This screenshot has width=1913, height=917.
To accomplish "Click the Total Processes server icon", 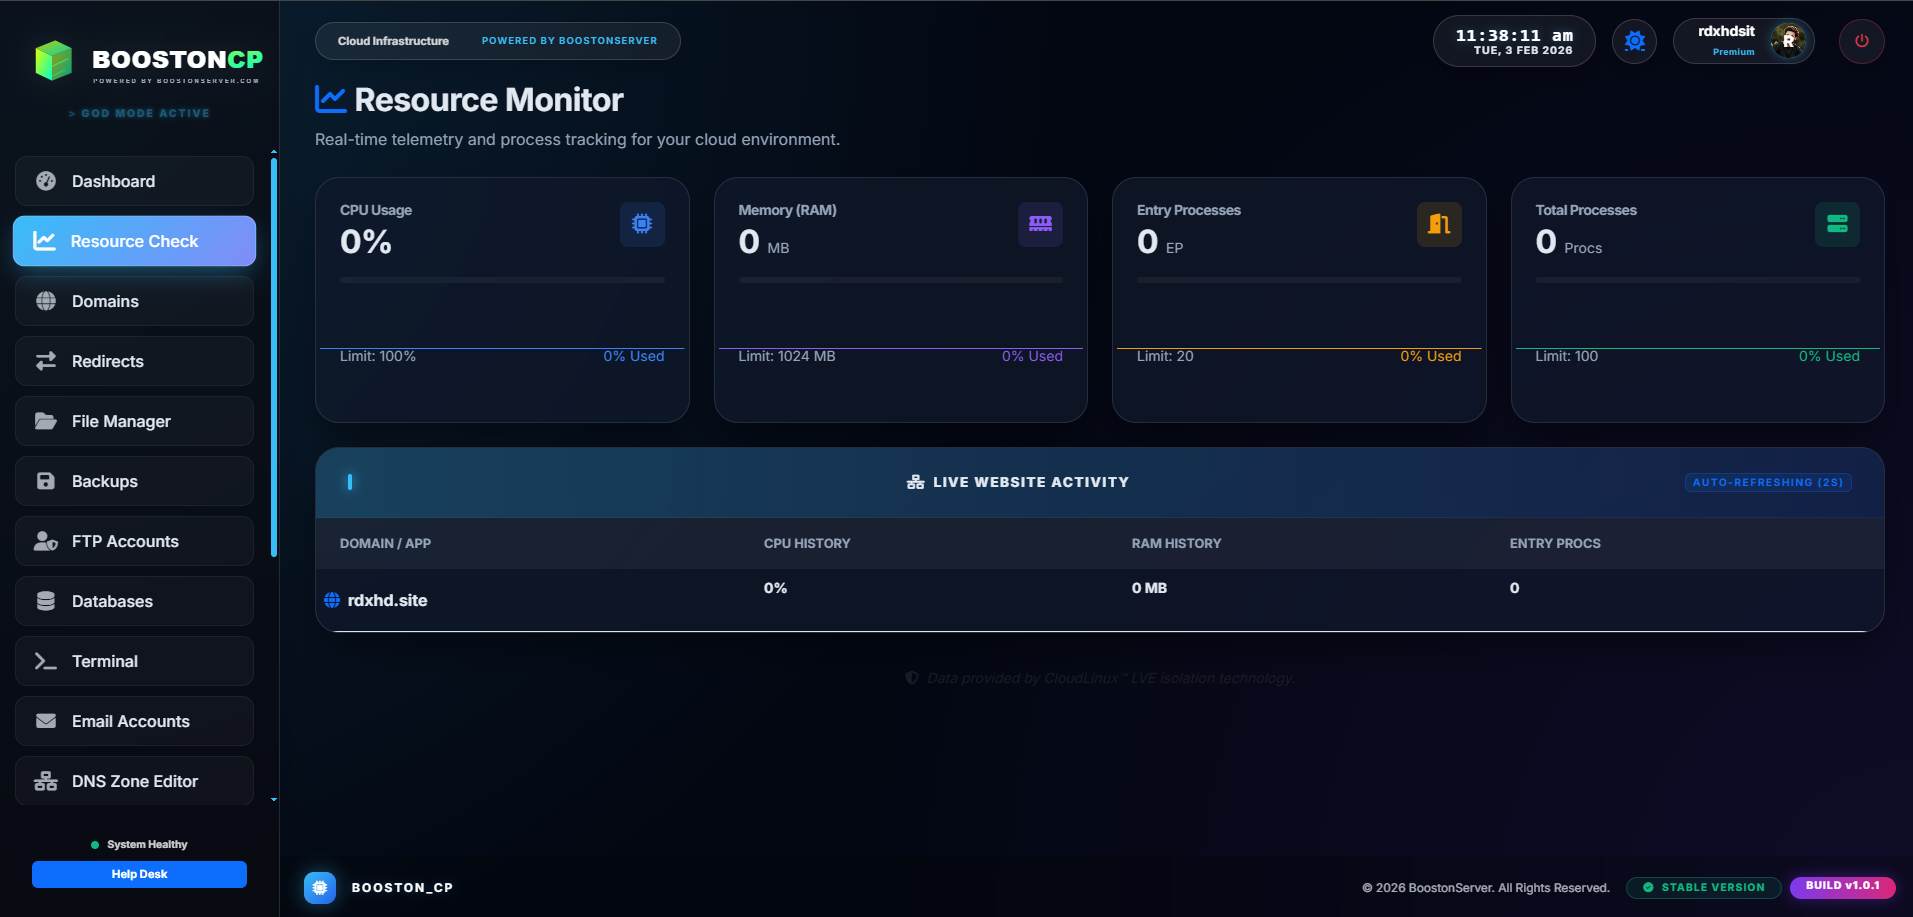I will point(1836,224).
